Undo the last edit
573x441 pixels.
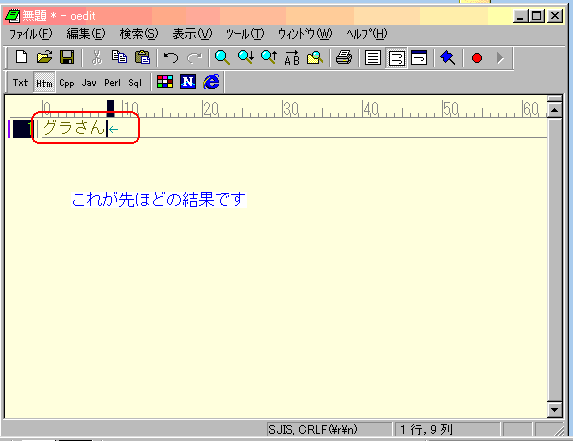(171, 58)
